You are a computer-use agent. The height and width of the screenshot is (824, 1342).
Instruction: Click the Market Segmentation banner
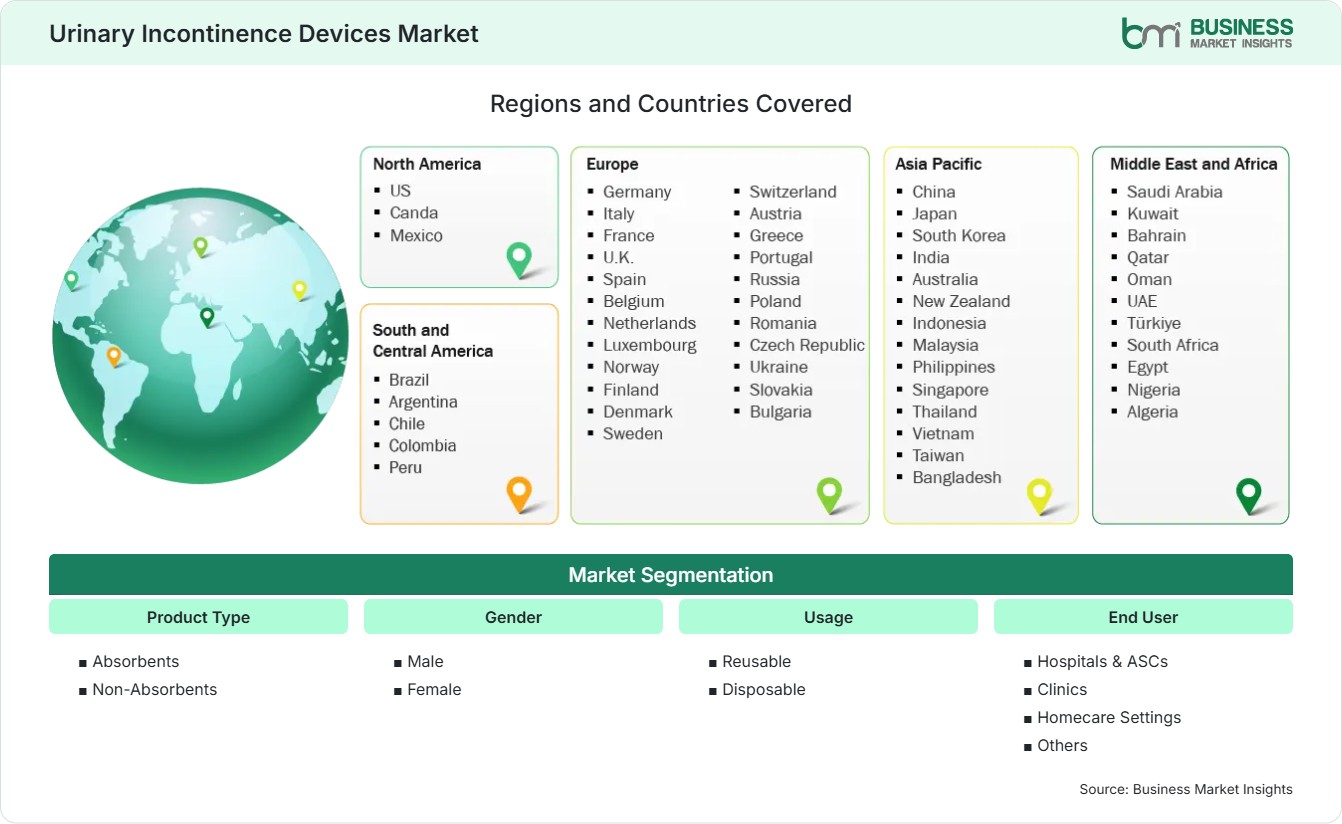[x=671, y=575]
